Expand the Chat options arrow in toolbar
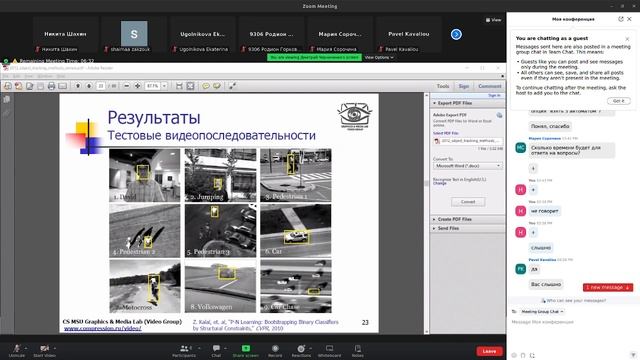This screenshot has width=640, height=360. (x=225, y=348)
